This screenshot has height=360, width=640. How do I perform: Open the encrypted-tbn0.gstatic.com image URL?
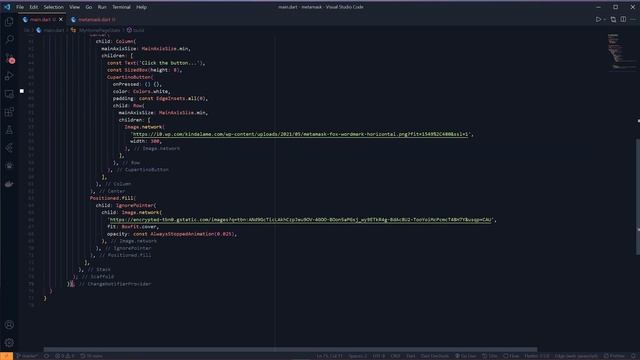(x=301, y=220)
